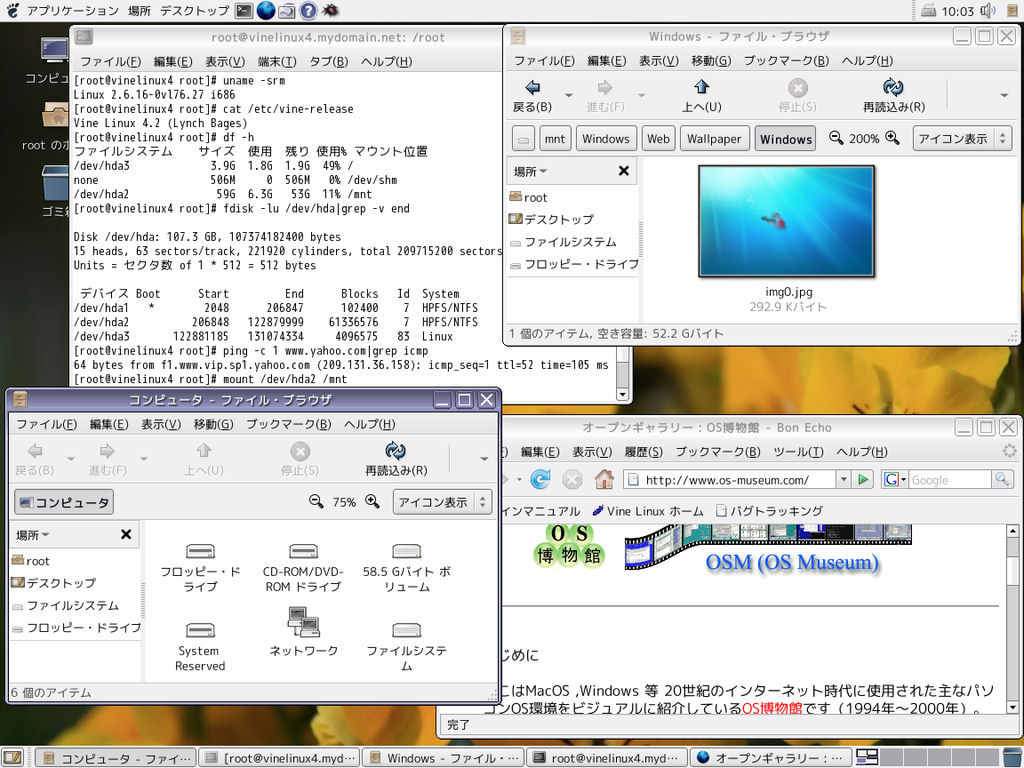
Task: Click the コンピュータ location path button
Action: (64, 502)
